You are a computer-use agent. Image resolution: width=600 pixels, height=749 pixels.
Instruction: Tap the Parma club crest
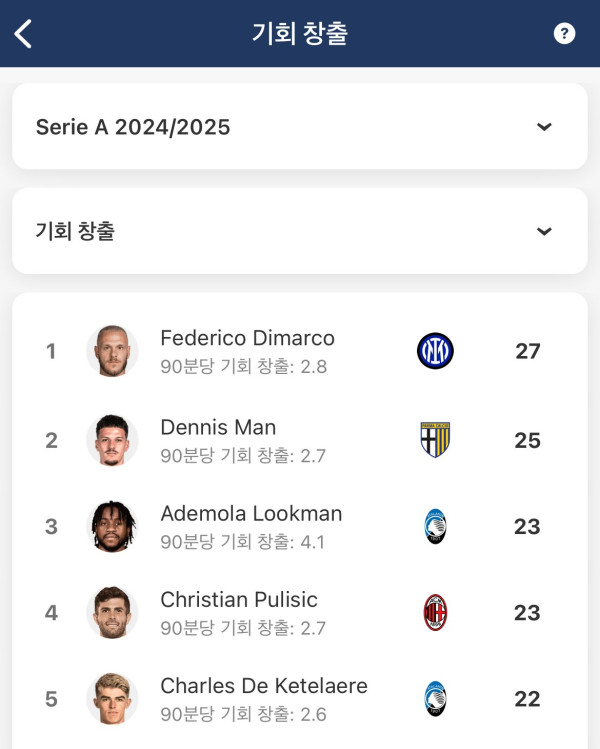pos(435,440)
